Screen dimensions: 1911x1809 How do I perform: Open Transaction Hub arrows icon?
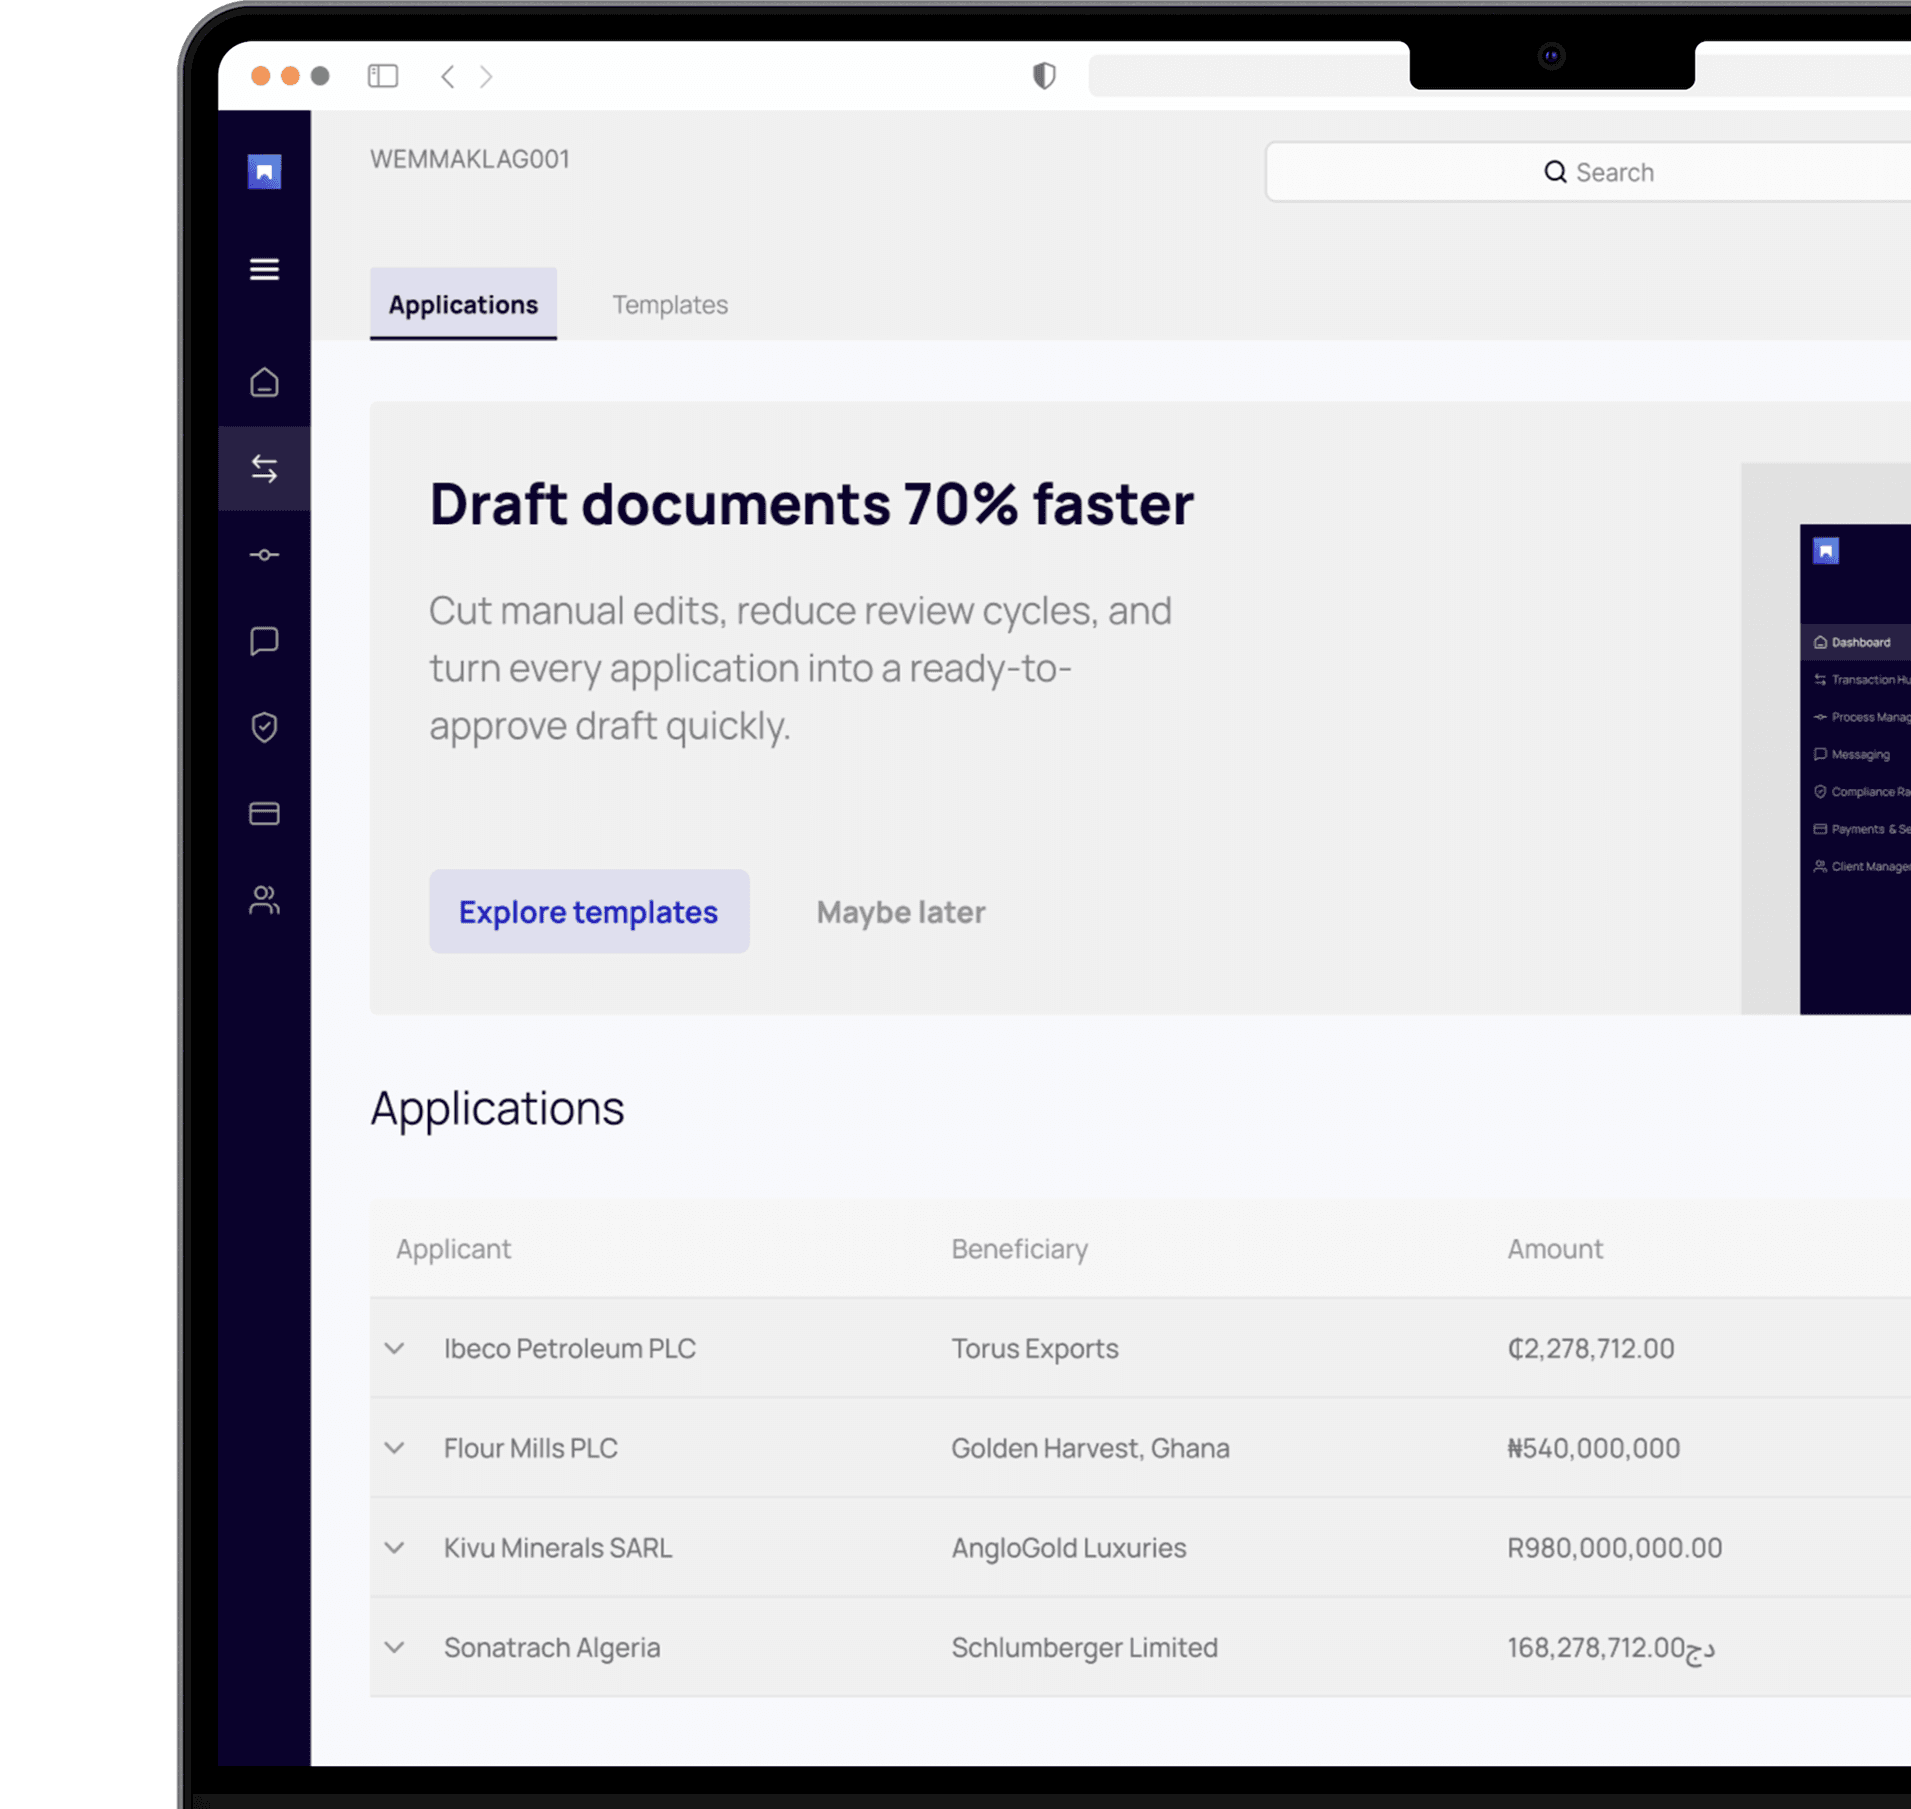coord(264,469)
